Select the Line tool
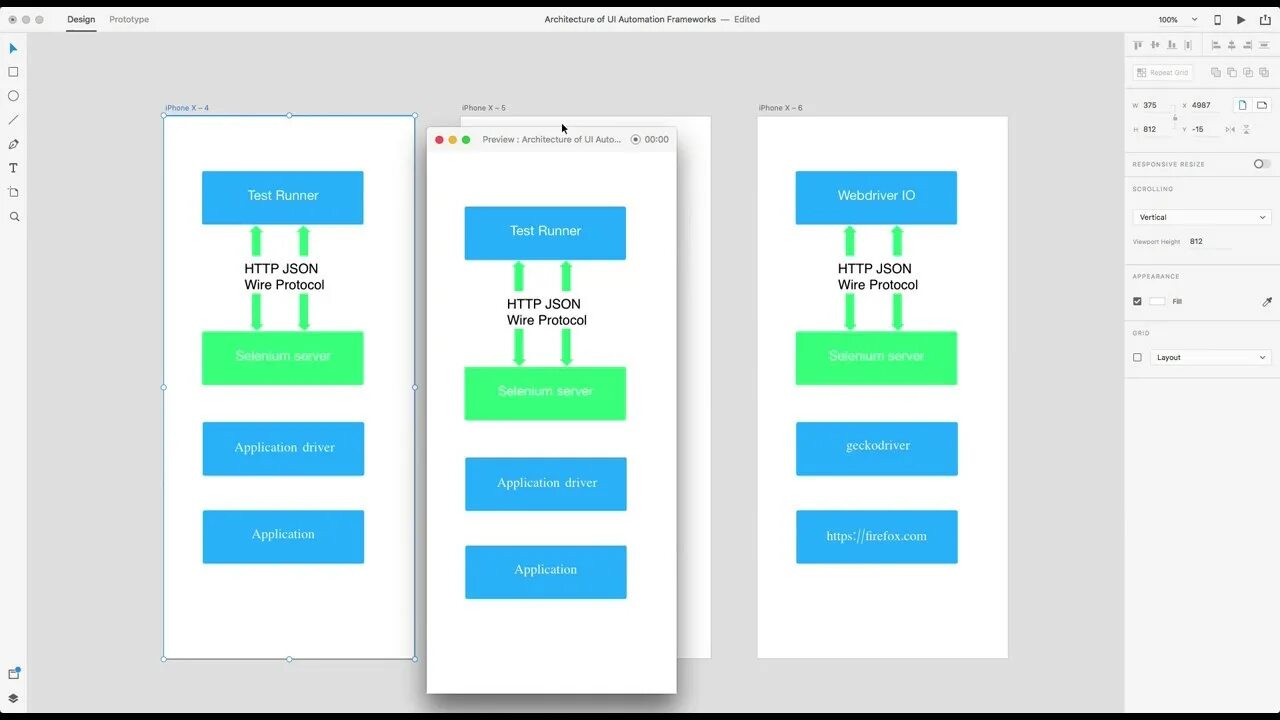Screen dimensions: 1280x720 tap(14, 120)
